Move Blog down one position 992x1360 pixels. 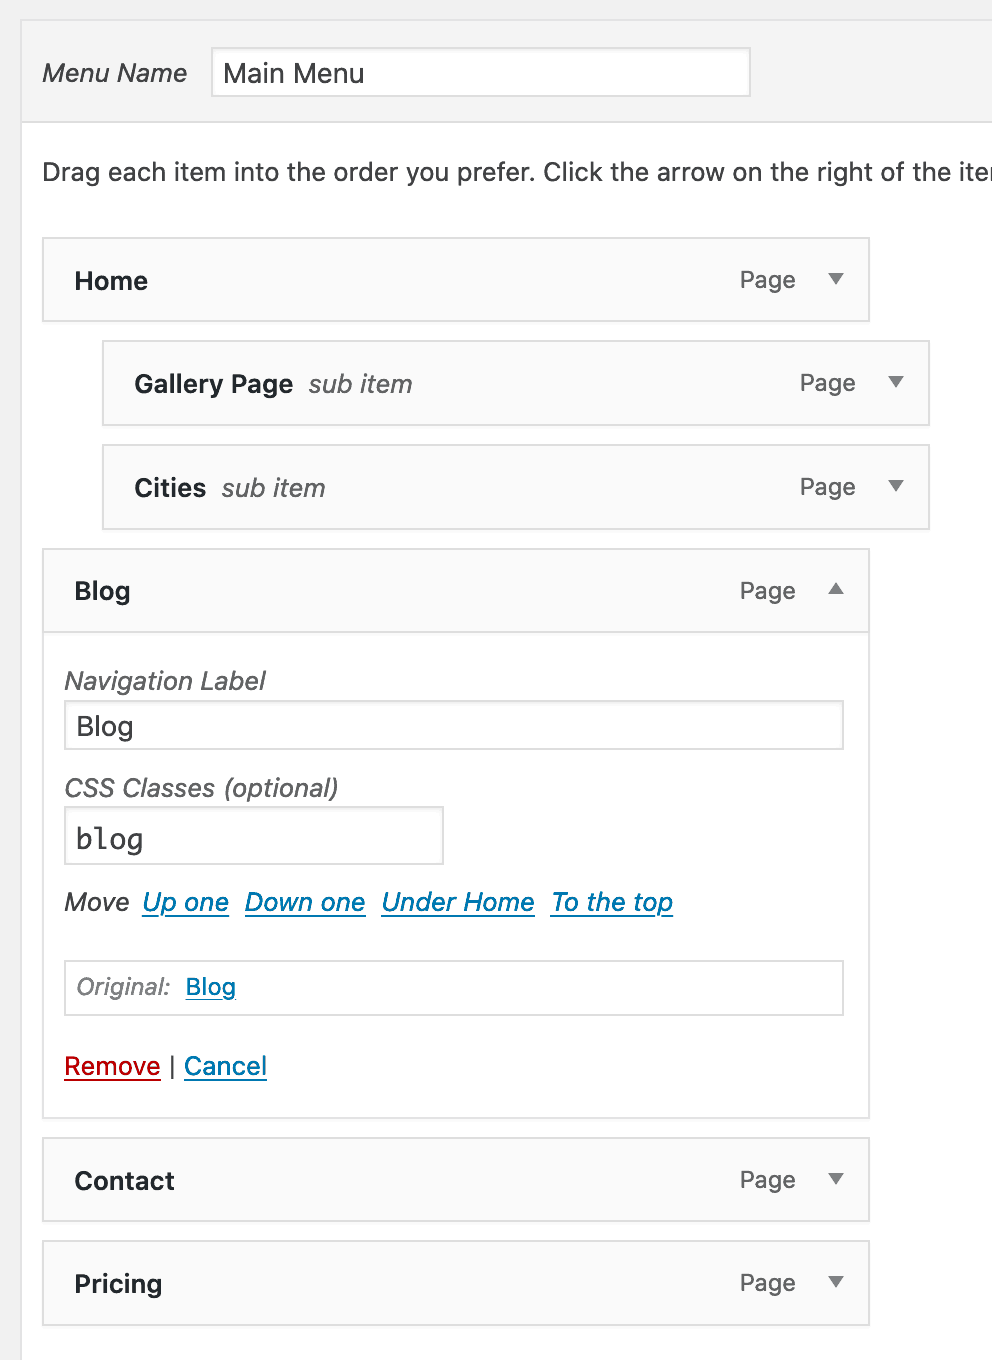point(305,902)
